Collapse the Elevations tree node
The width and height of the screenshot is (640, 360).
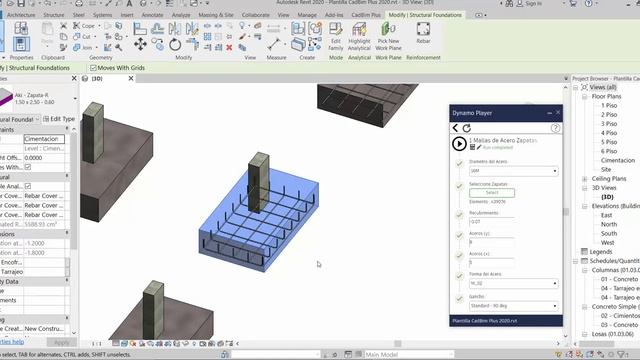pos(584,206)
